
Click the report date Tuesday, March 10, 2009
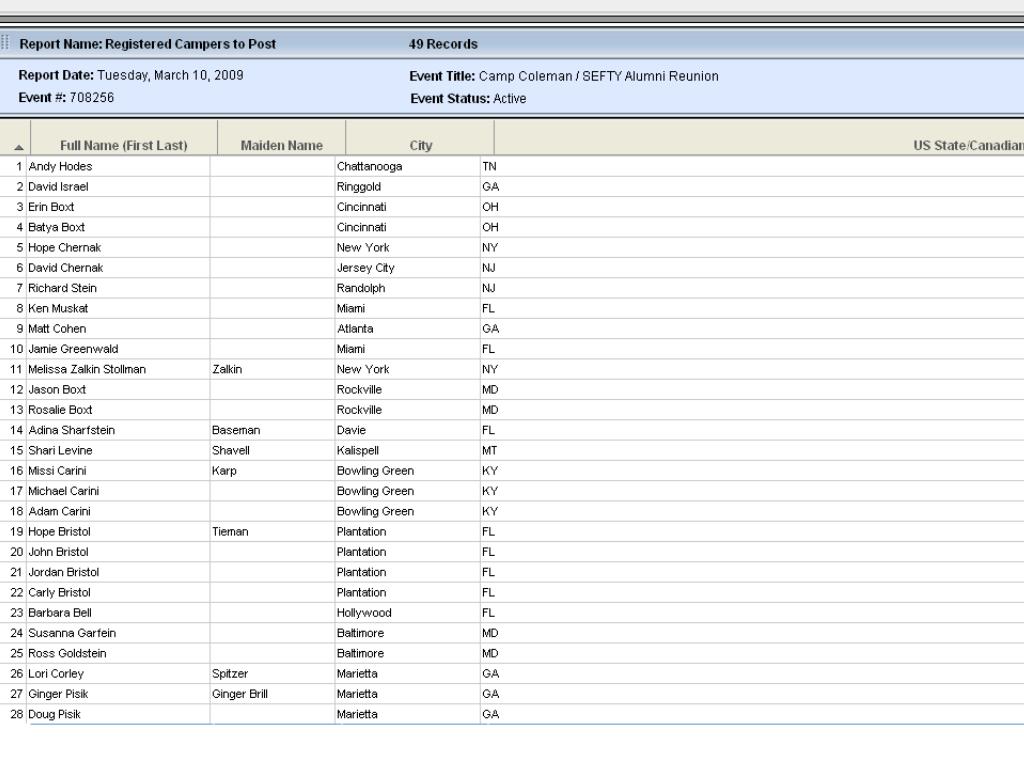(170, 75)
